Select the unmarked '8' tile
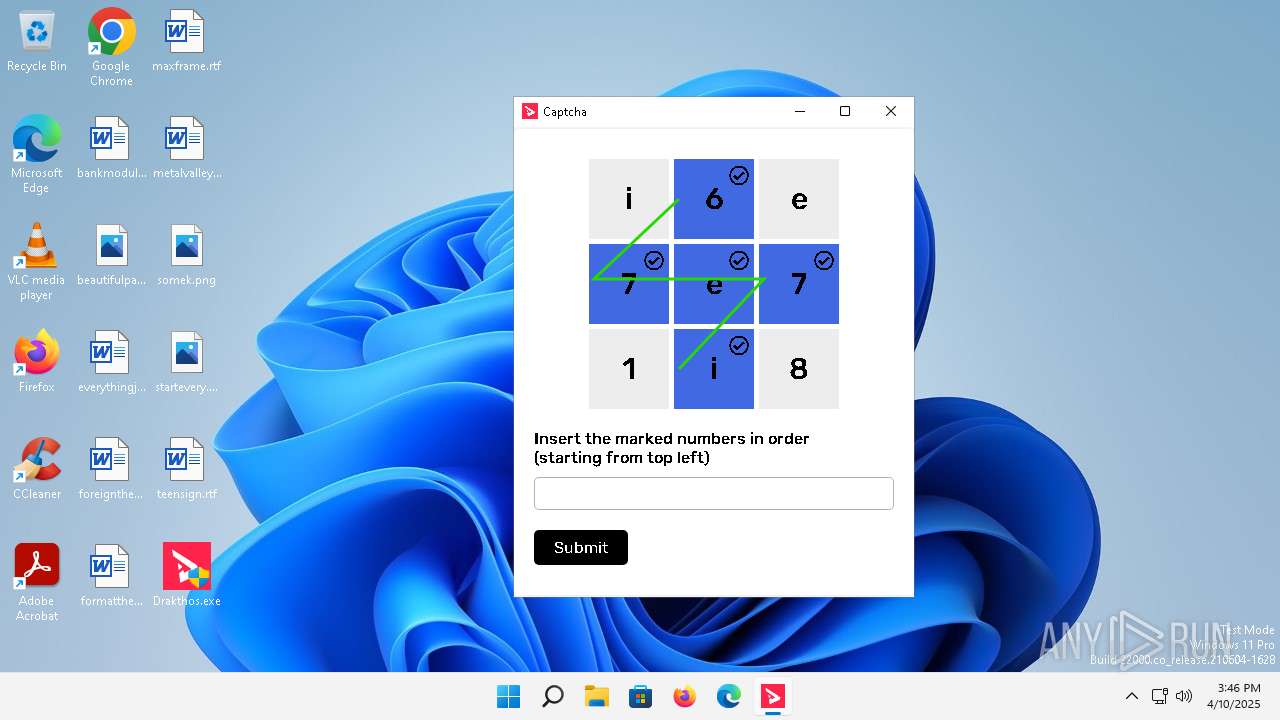This screenshot has width=1280, height=720. [x=799, y=369]
